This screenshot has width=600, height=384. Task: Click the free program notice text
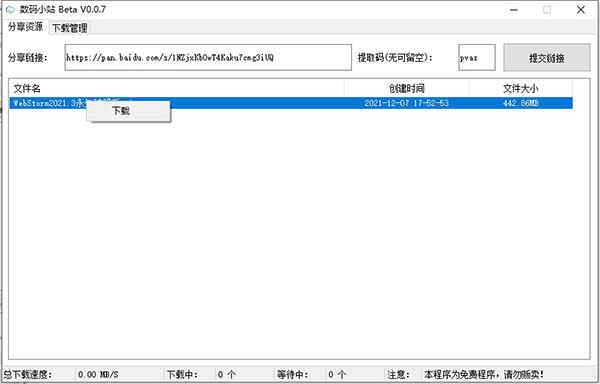click(x=484, y=374)
